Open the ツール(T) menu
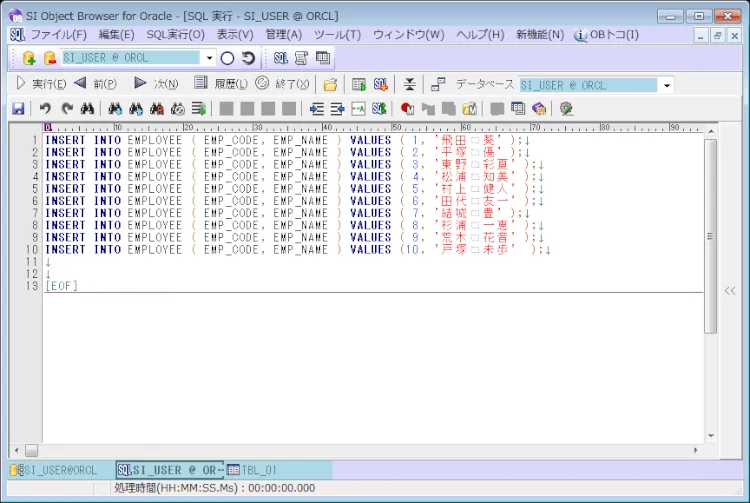Viewport: 750px width, 503px height. tap(337, 35)
